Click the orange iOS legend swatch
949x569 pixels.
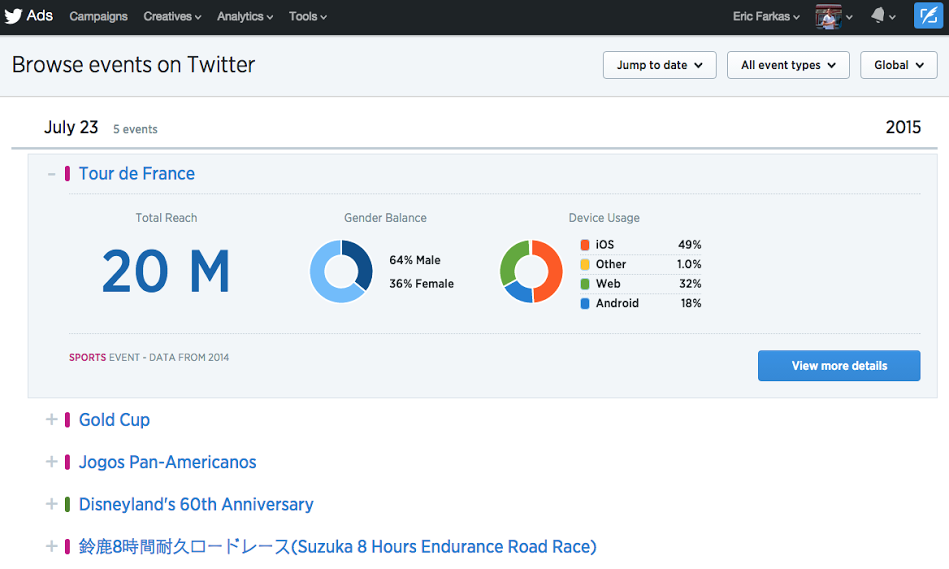pyautogui.click(x=585, y=245)
